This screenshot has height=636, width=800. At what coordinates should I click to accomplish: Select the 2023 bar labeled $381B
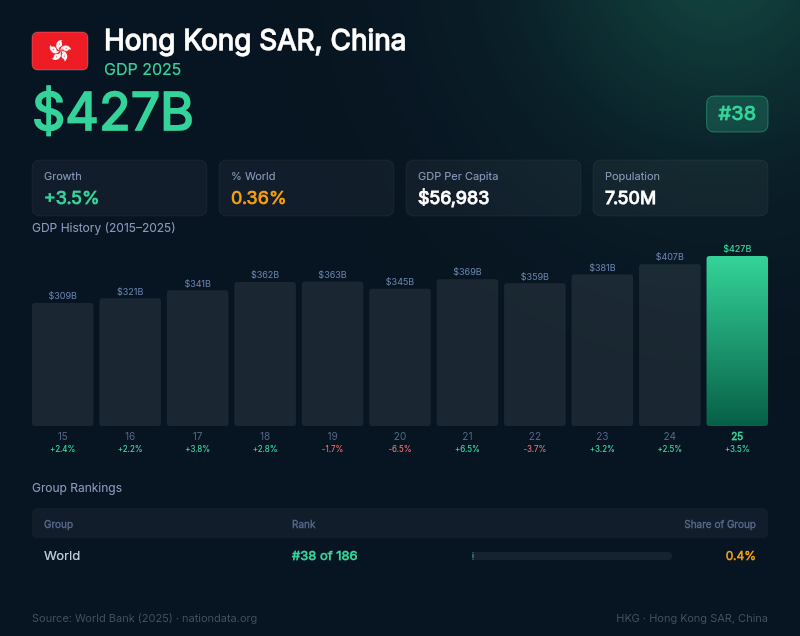click(602, 350)
